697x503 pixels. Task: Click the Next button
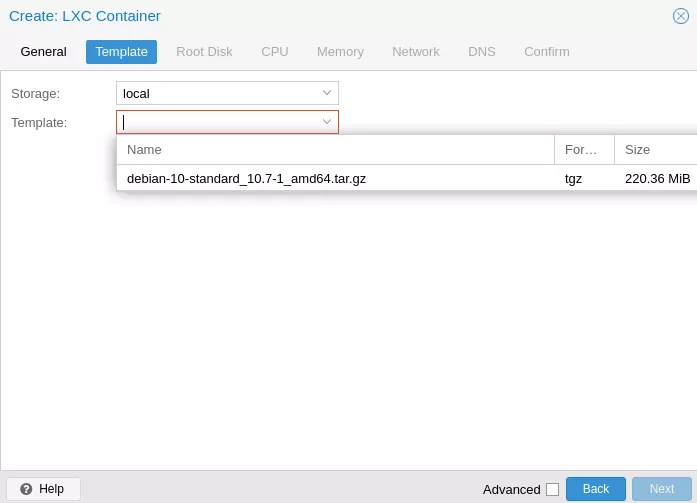click(x=662, y=489)
